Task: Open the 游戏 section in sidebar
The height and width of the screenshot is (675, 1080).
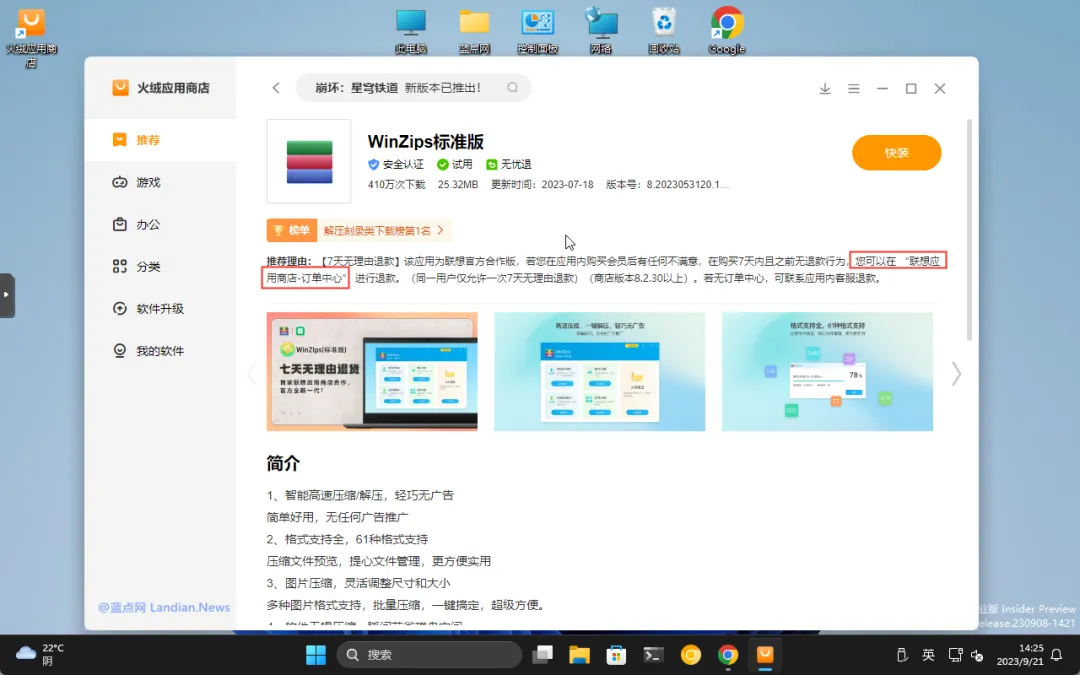Action: click(160, 183)
